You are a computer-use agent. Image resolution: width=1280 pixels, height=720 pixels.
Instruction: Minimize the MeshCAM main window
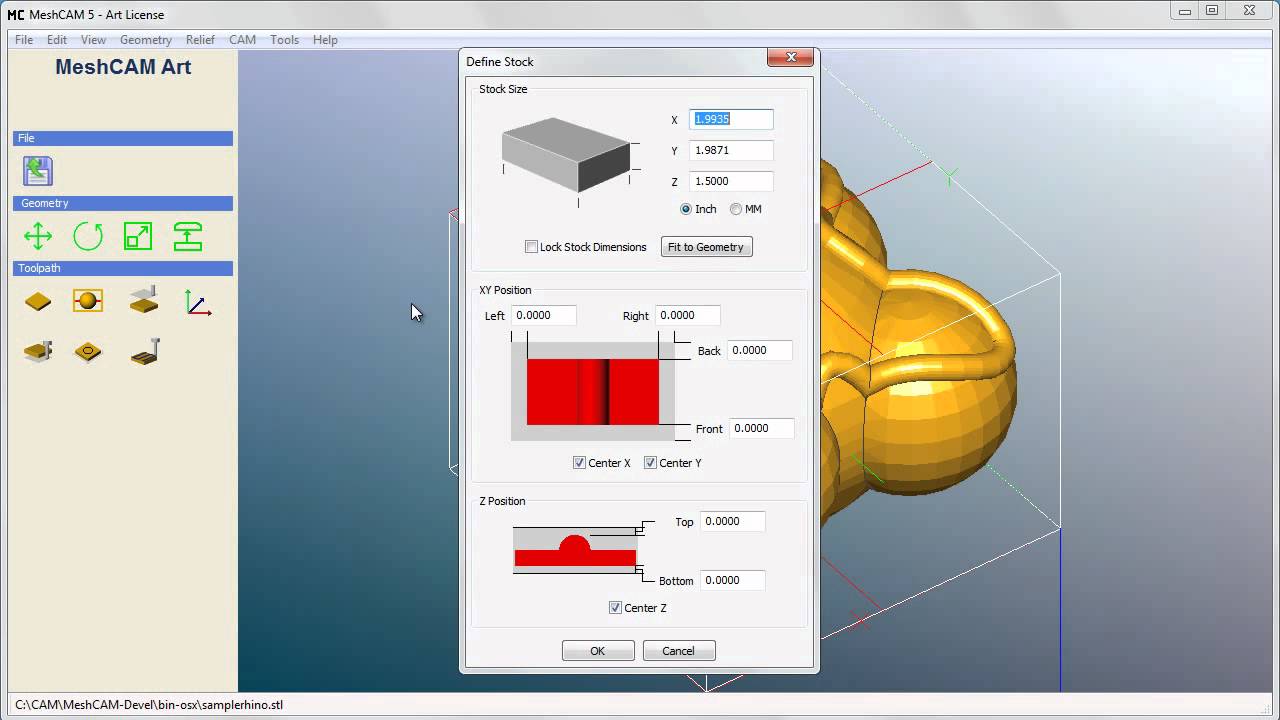click(1185, 11)
